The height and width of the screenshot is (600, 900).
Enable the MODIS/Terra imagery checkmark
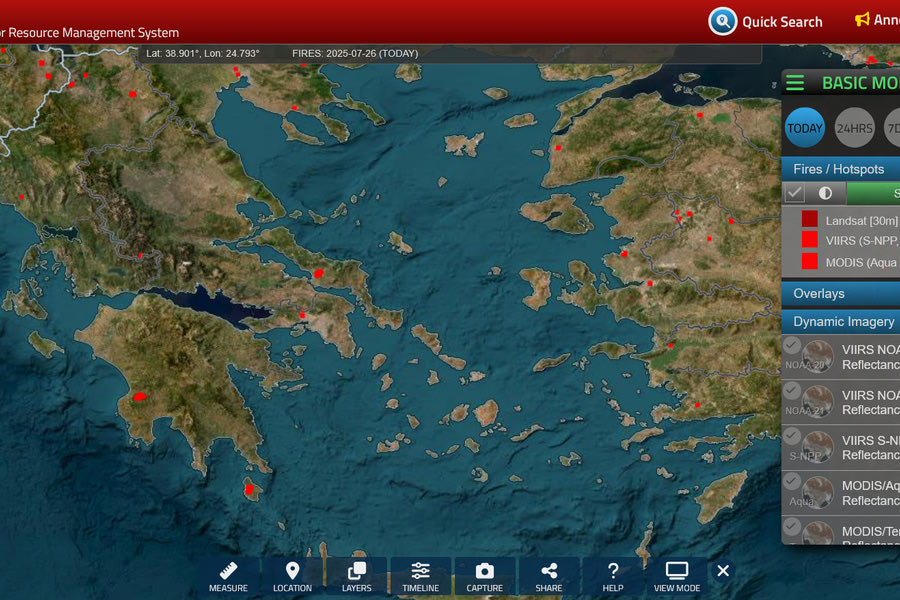tap(792, 525)
